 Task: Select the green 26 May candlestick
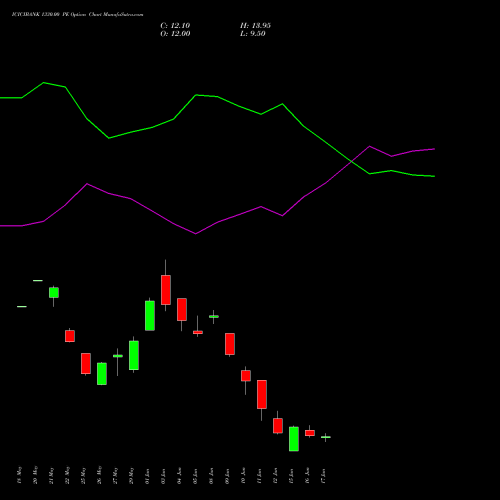(102, 374)
